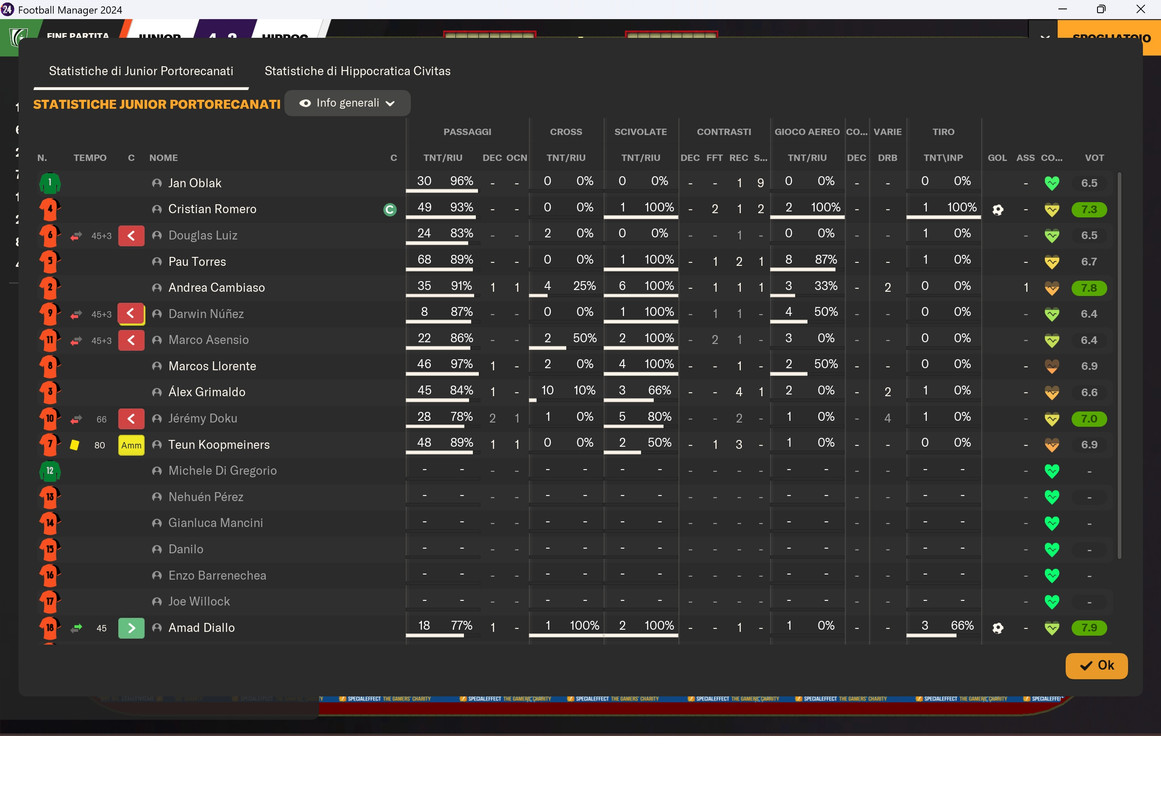Sort by TNT\INP shooting column header
This screenshot has height=800, width=1161.
[943, 158]
